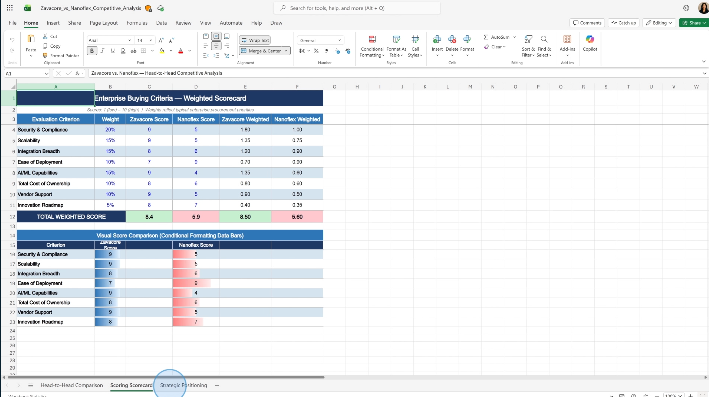Apply percent style format
The width and height of the screenshot is (709, 397).
(x=316, y=51)
